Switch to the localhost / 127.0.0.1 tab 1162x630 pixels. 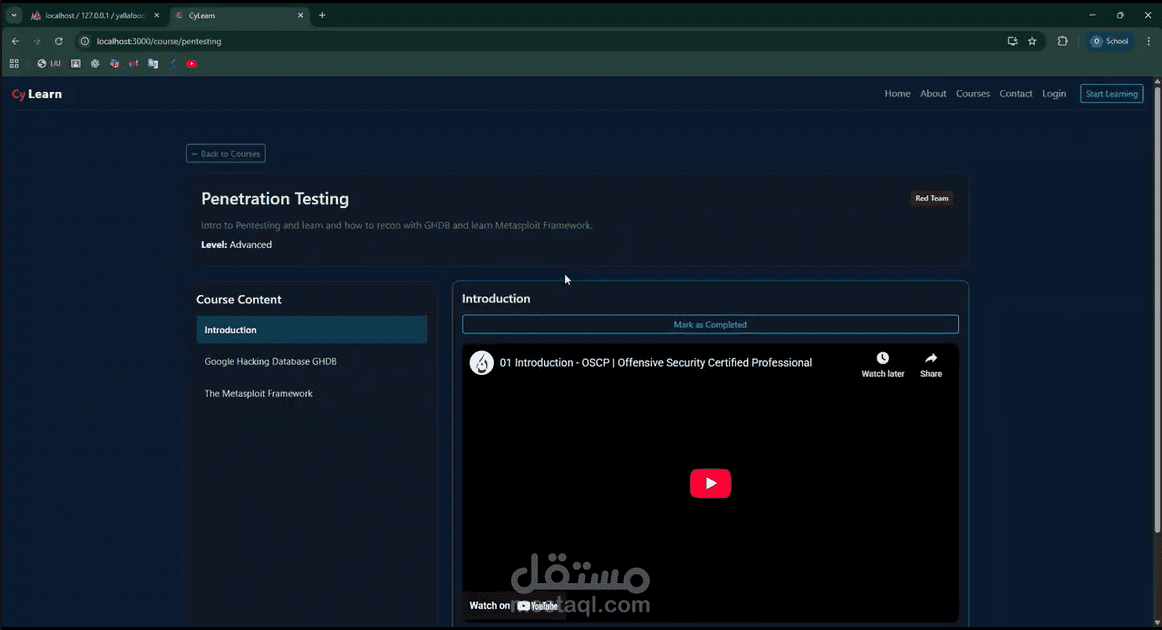click(93, 16)
